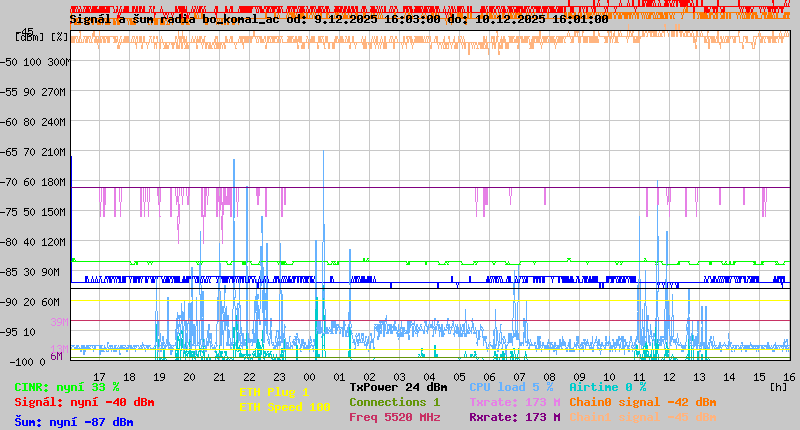Viewport: 800px width, 430px height.
Task: Click hour label "11" on time axis
Action: point(639,377)
